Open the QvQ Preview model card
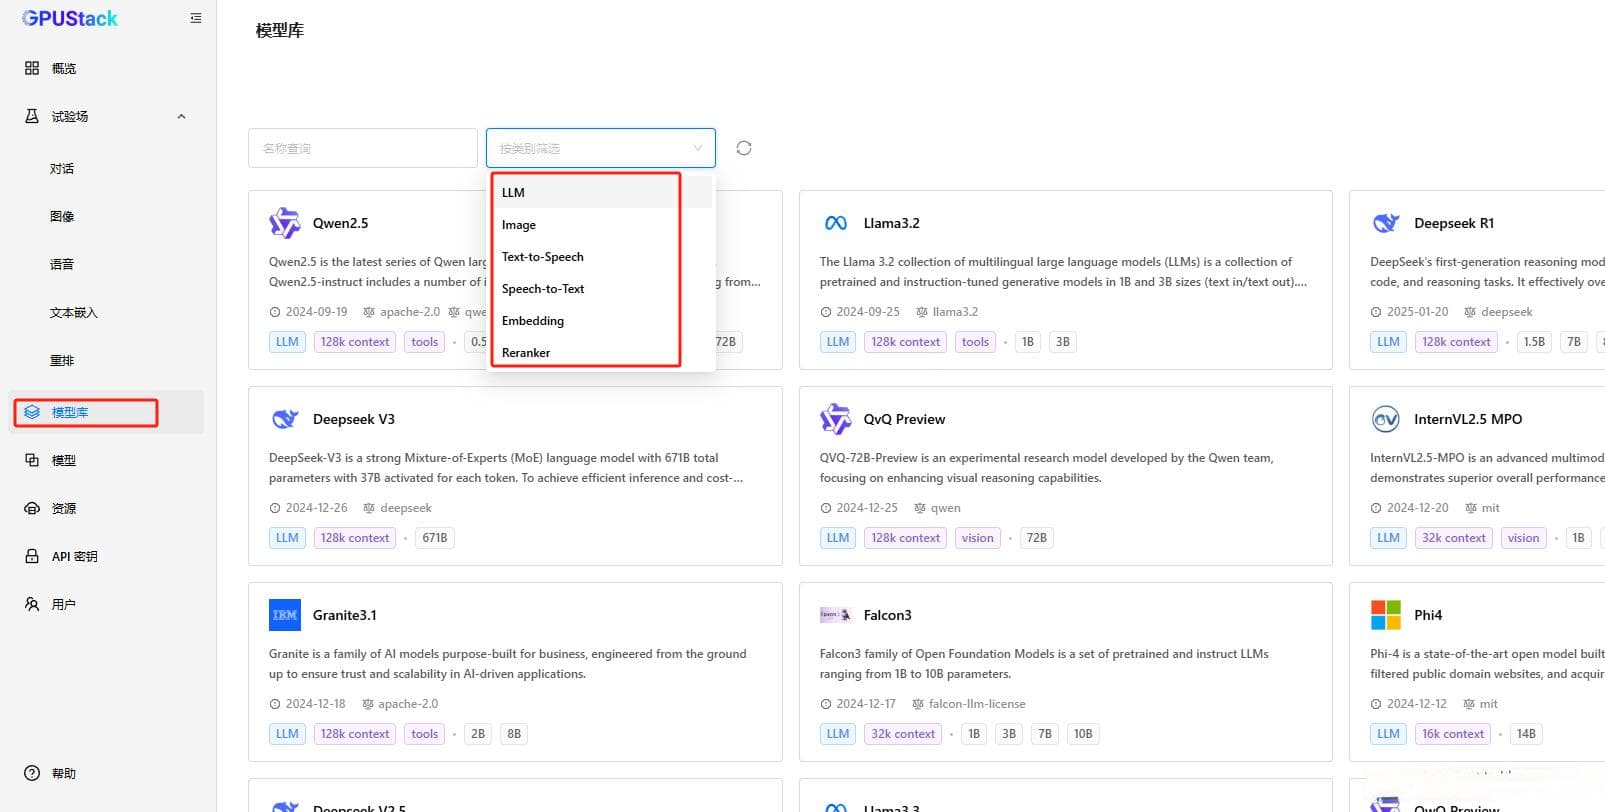 tap(1065, 476)
